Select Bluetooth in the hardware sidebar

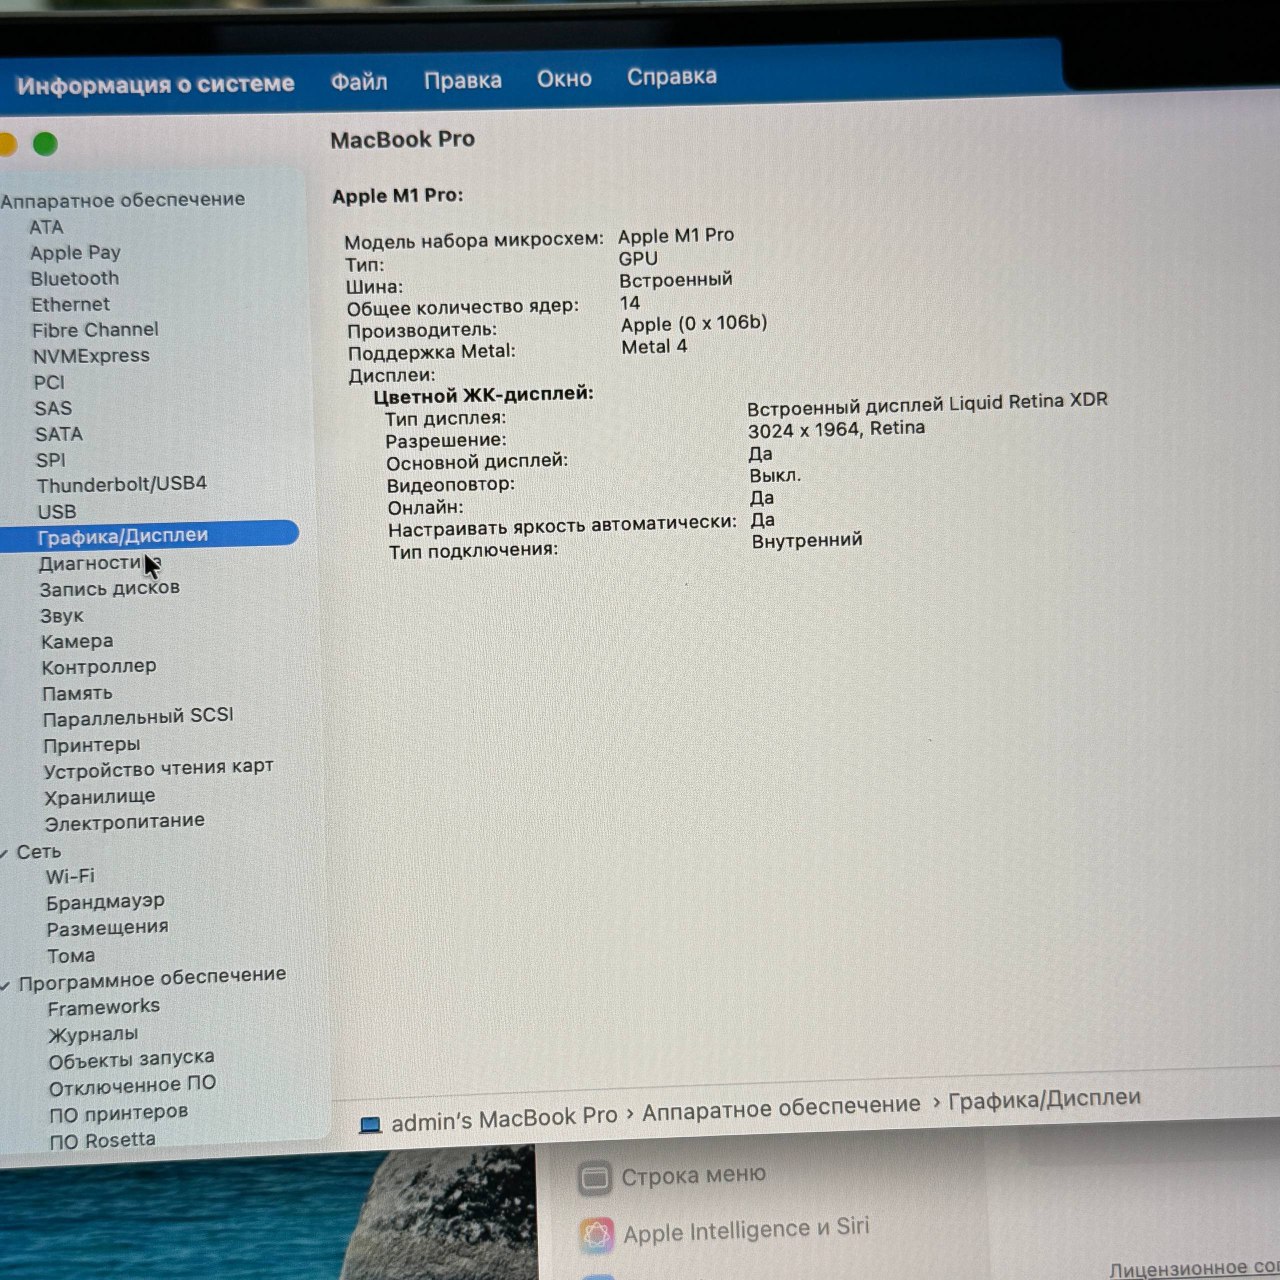[74, 278]
